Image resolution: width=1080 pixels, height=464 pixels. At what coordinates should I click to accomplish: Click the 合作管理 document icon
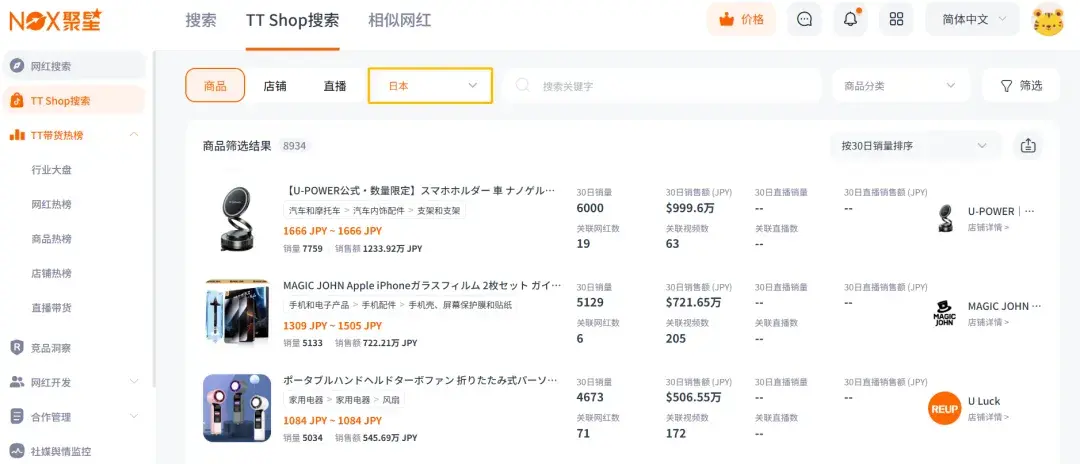click(17, 416)
